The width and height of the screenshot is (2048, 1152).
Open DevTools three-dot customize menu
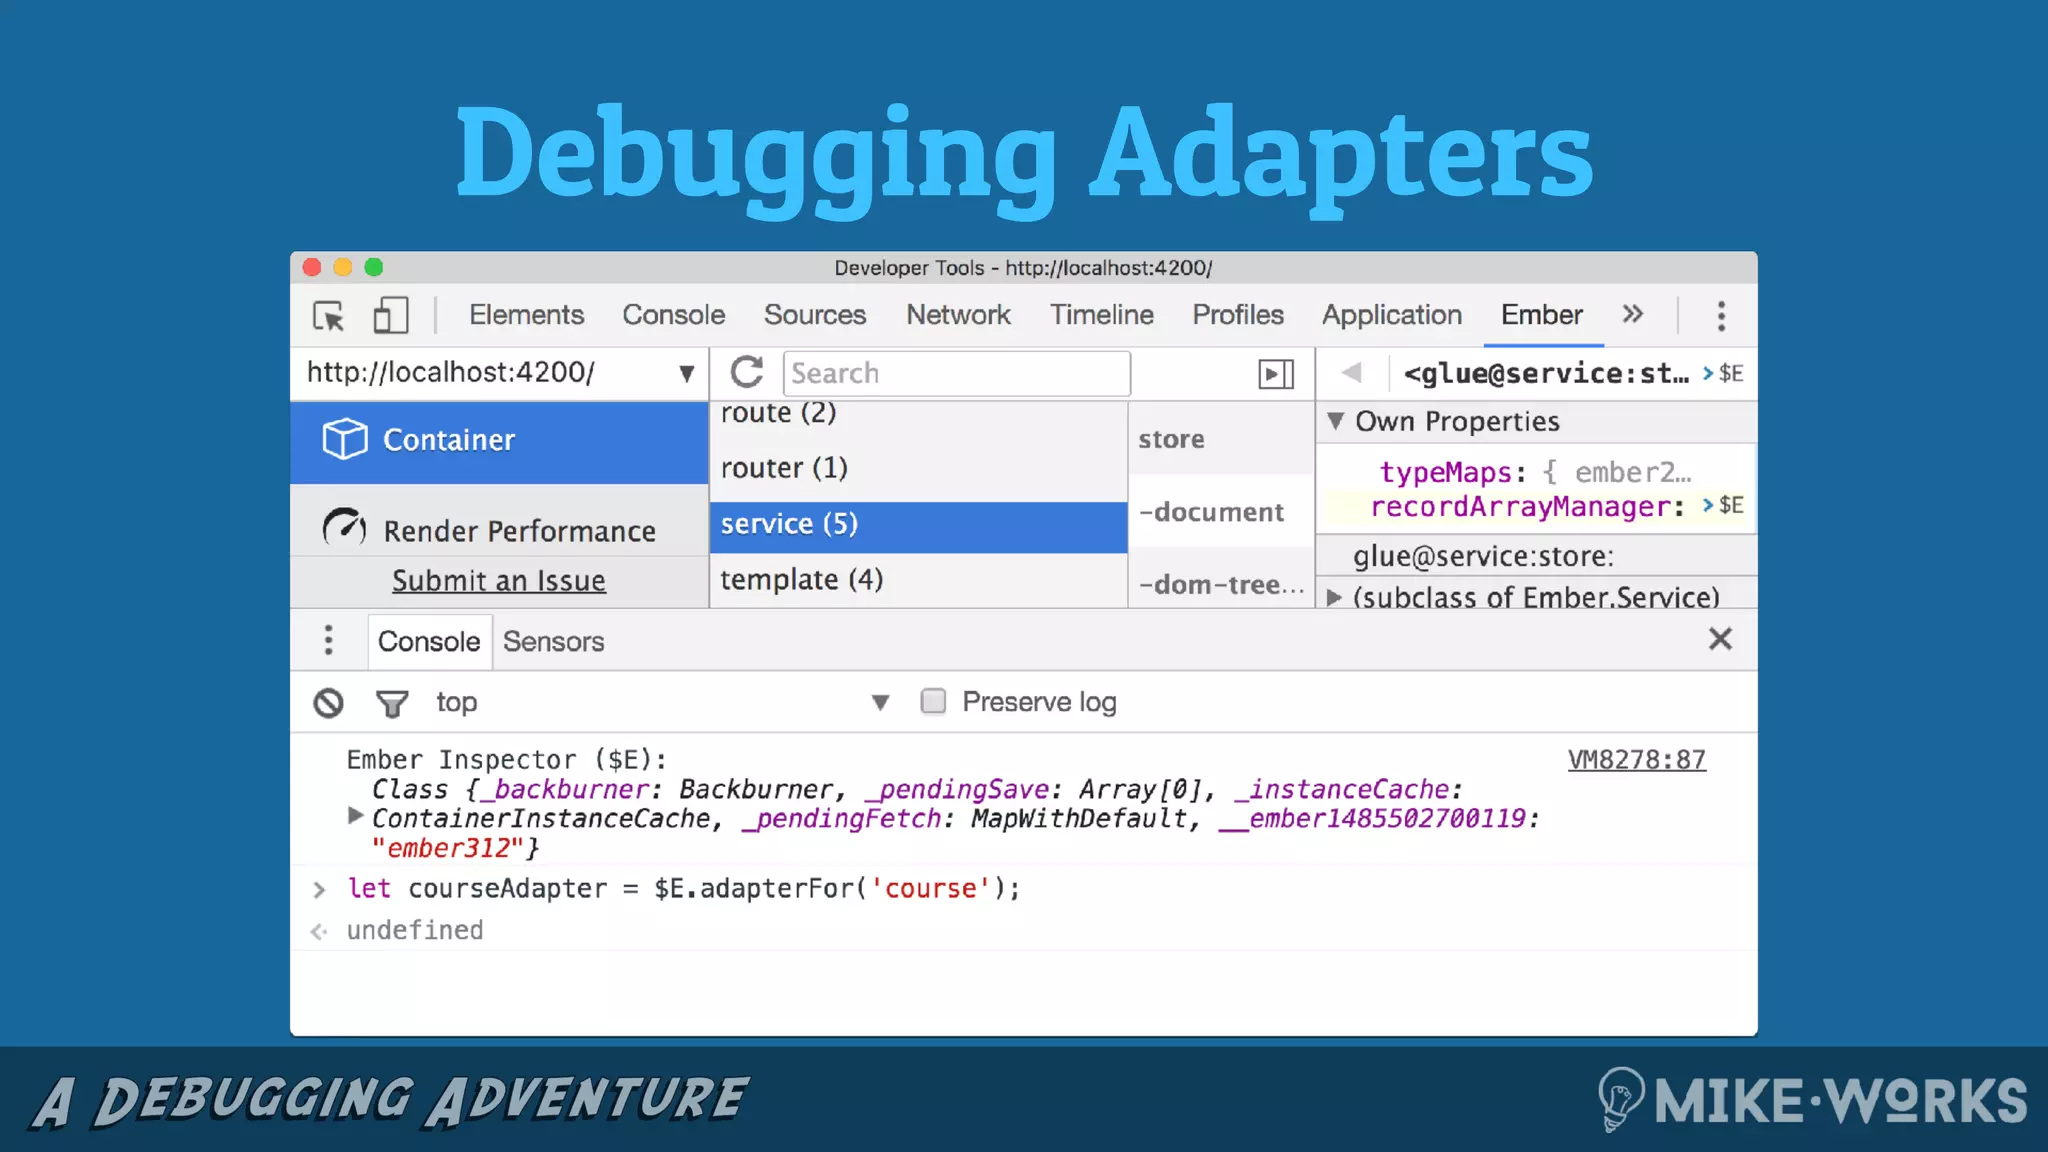coord(1721,316)
